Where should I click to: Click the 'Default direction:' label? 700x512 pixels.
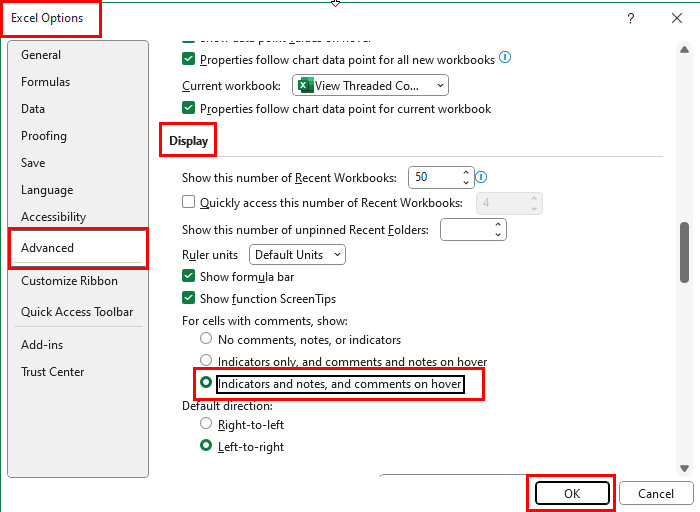[227, 406]
